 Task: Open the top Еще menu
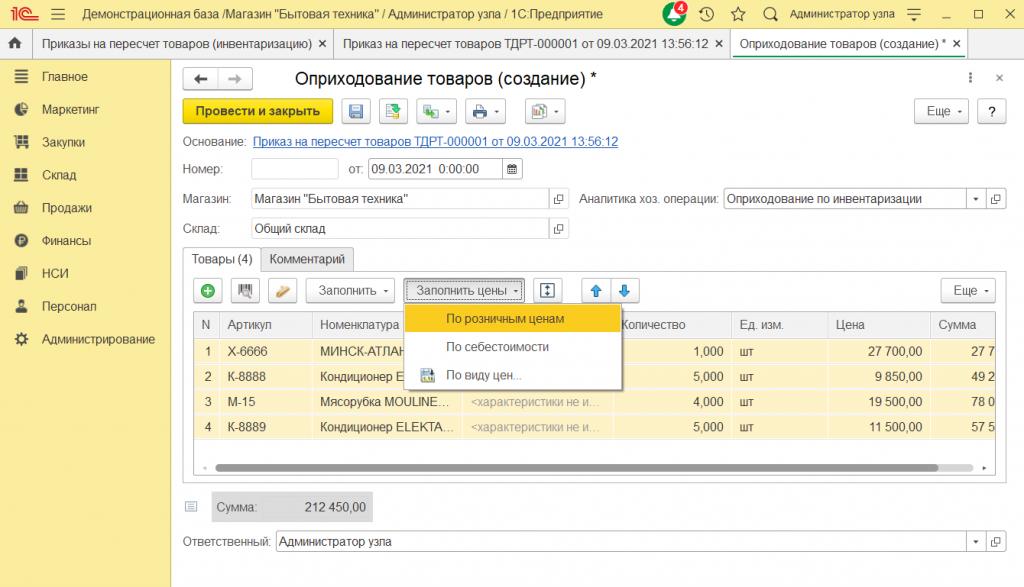coord(942,111)
